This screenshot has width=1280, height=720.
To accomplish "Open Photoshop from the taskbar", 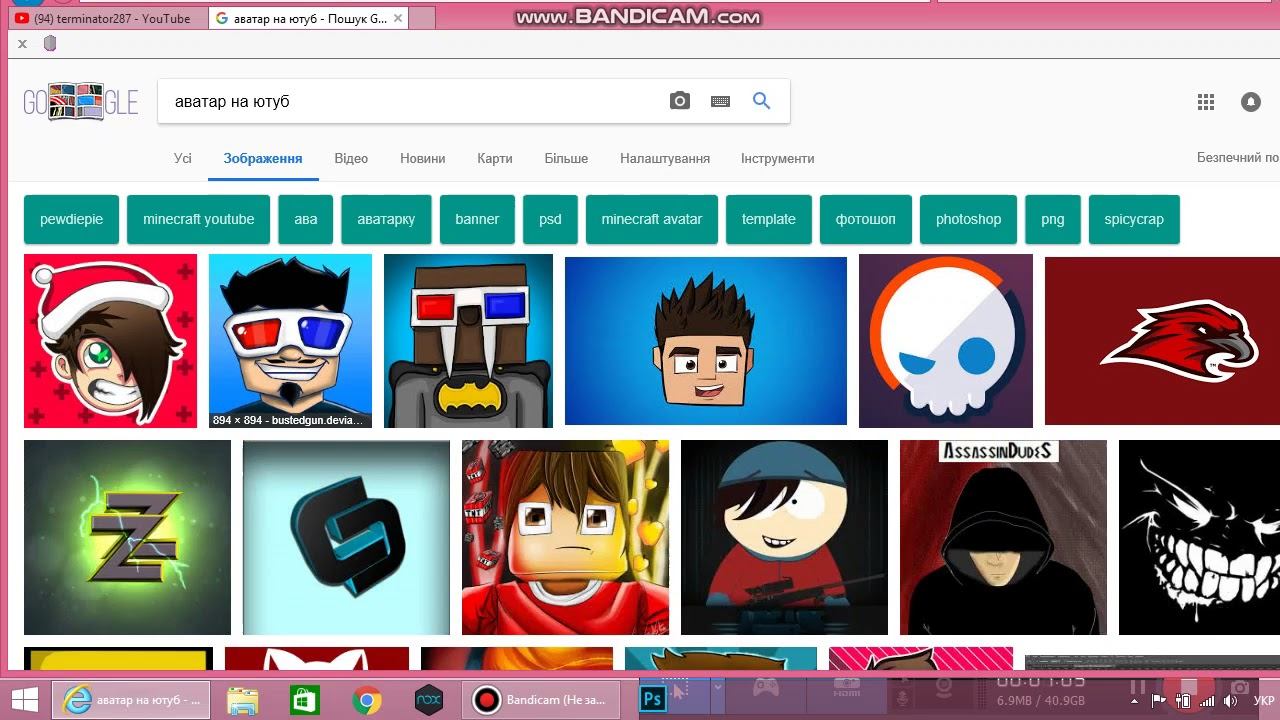I will point(653,700).
